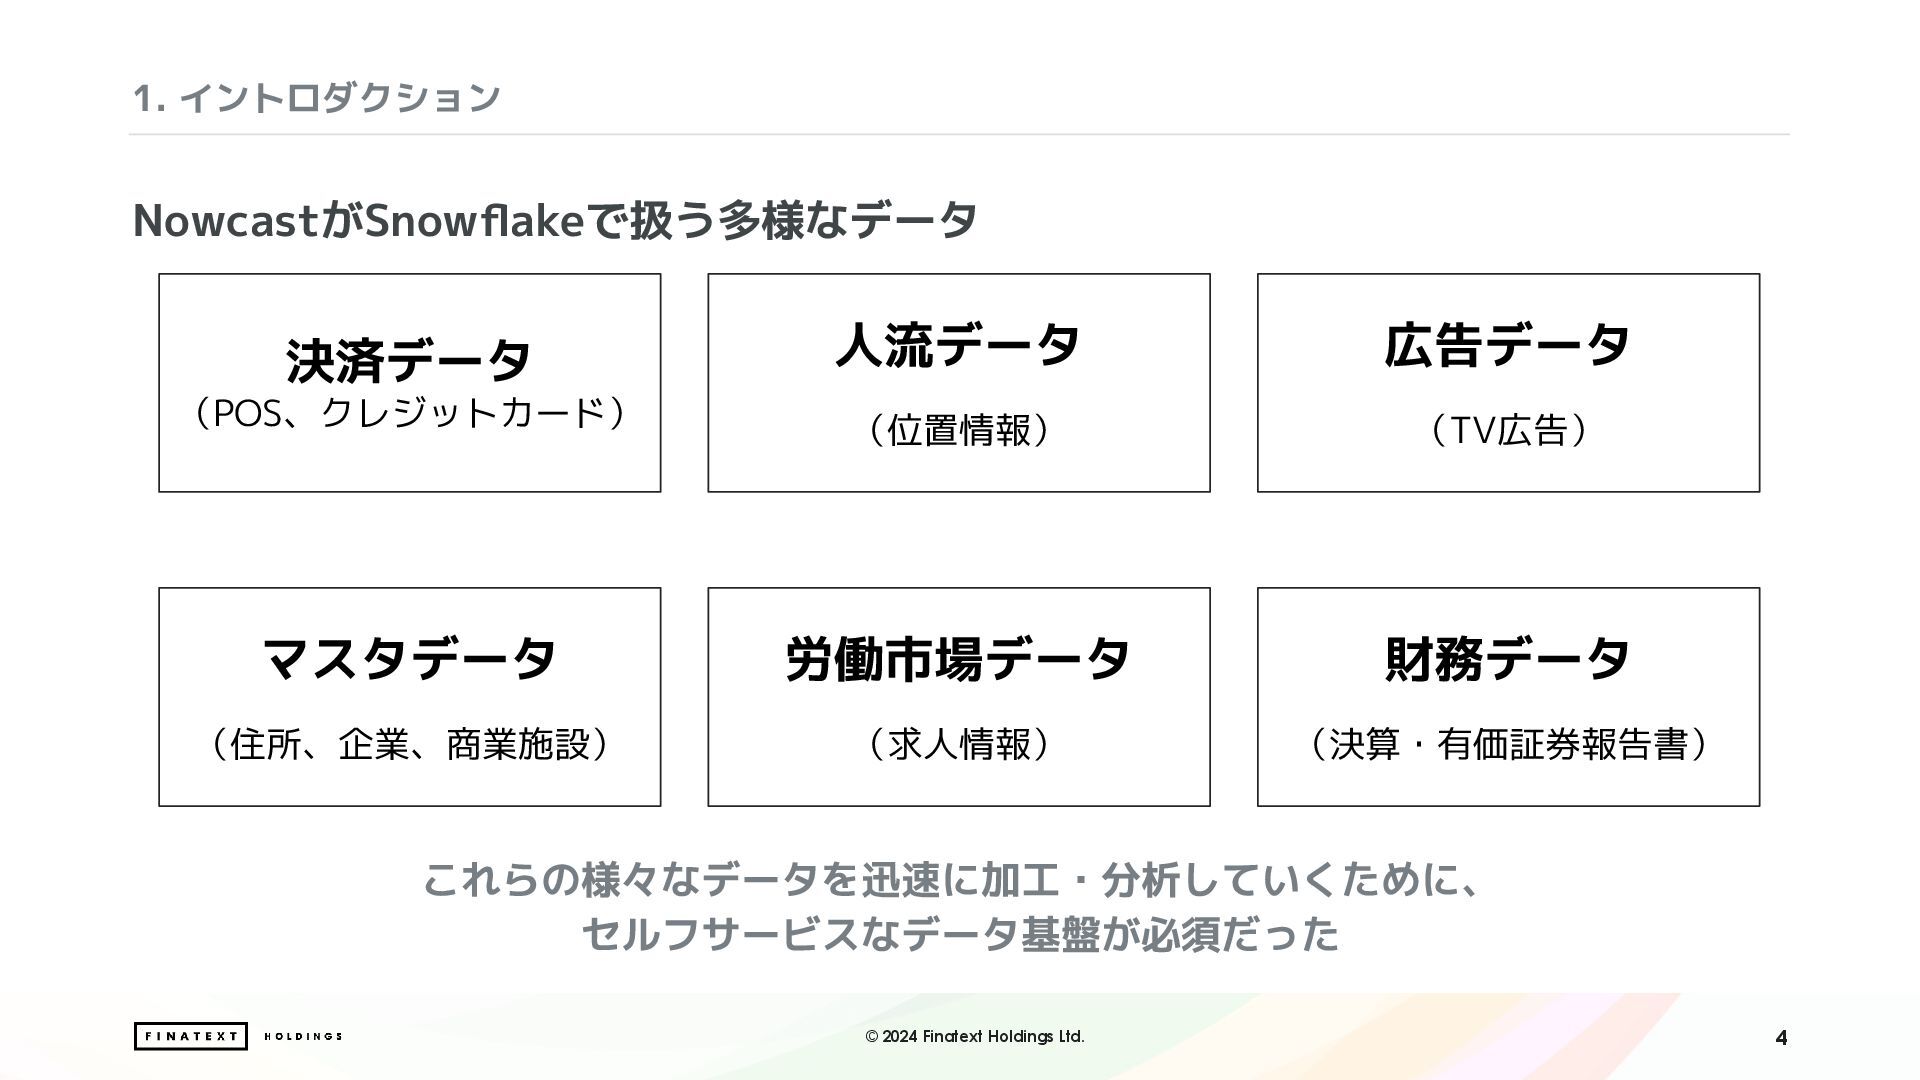
Task: Select the 財務データ box
Action: tap(1508, 697)
